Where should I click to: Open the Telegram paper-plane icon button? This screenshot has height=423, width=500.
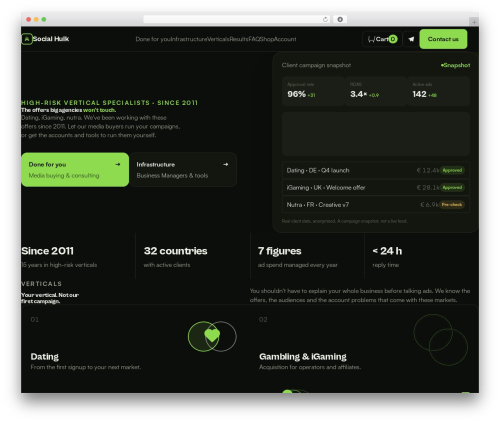pos(411,39)
